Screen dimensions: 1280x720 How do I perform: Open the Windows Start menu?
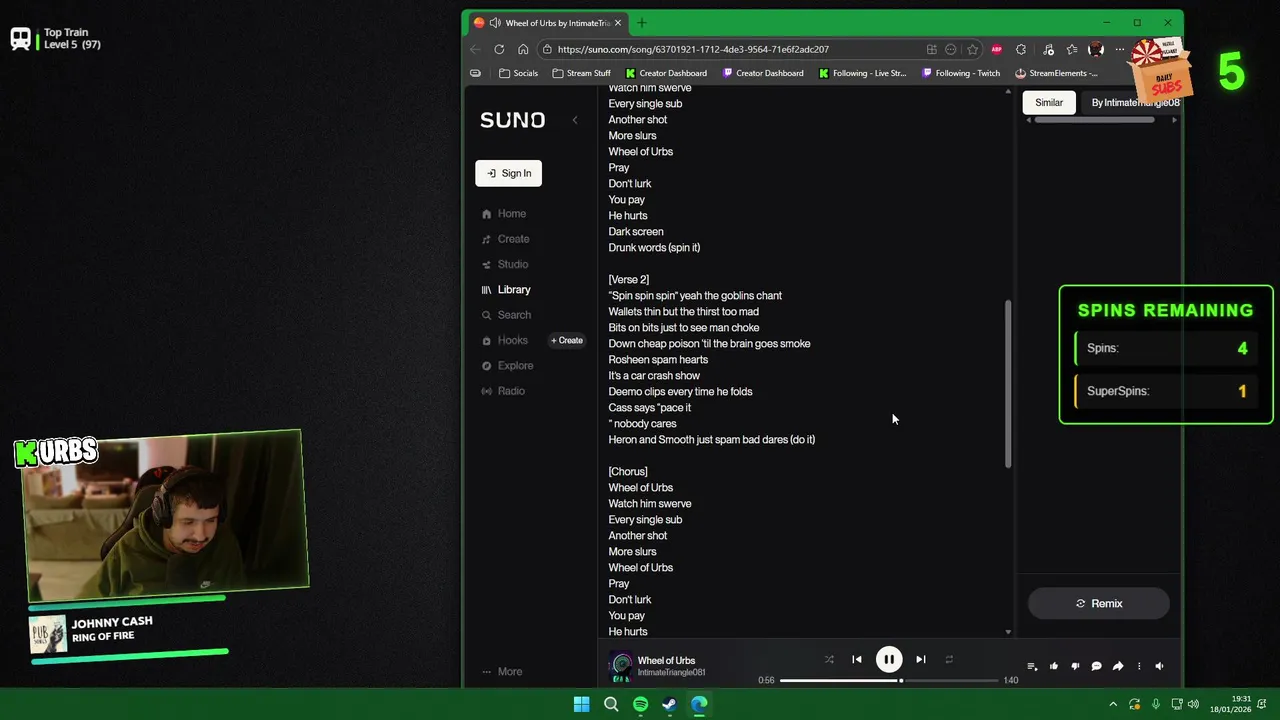pyautogui.click(x=581, y=704)
